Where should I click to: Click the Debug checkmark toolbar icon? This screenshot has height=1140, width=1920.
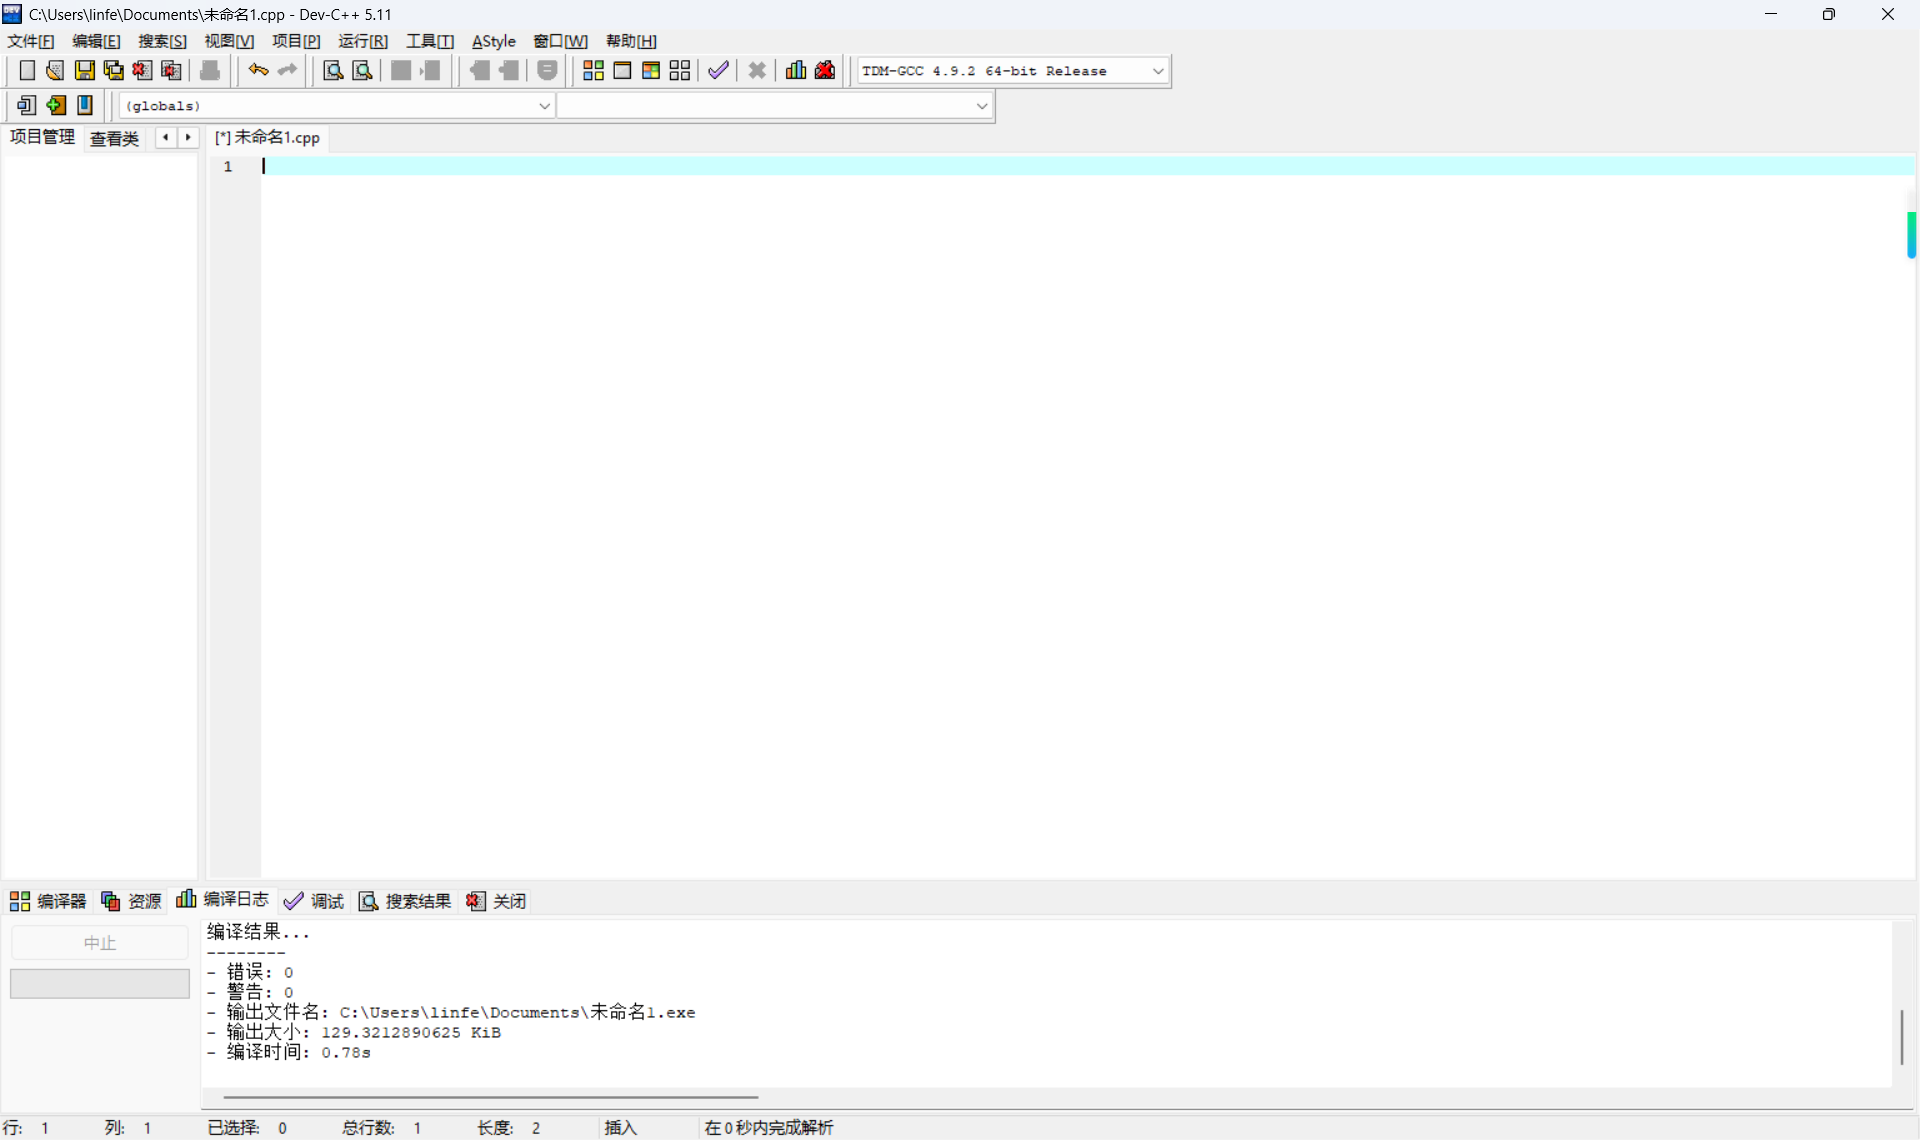point(718,70)
